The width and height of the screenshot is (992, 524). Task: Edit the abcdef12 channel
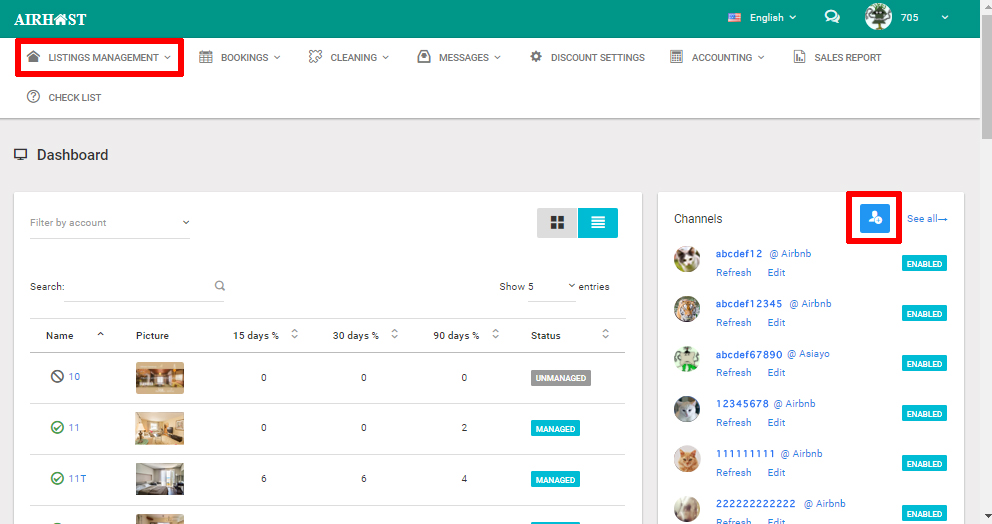(776, 273)
